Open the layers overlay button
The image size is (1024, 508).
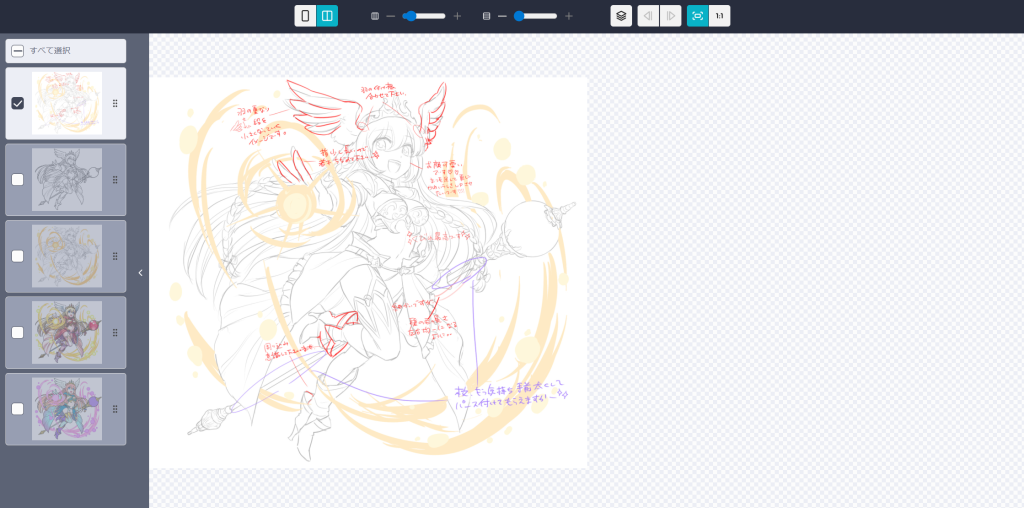[621, 16]
